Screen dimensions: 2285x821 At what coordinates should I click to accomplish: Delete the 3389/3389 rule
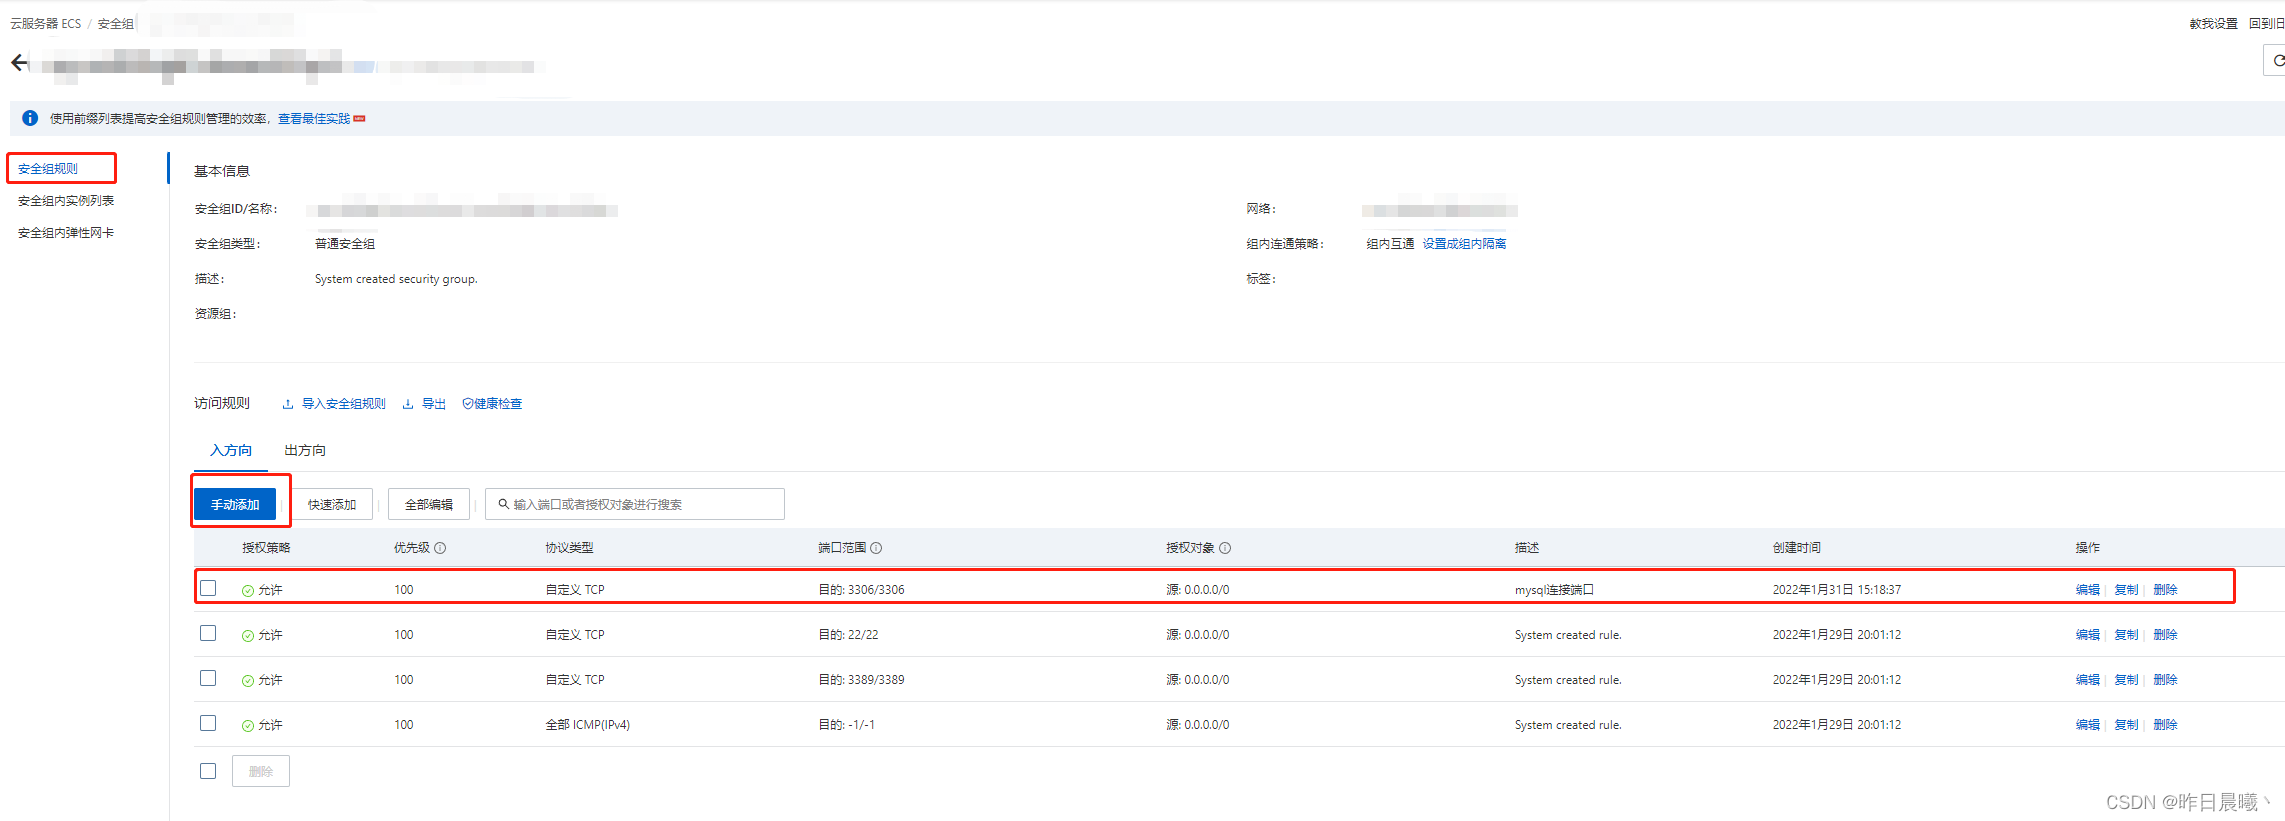pyautogui.click(x=2165, y=680)
